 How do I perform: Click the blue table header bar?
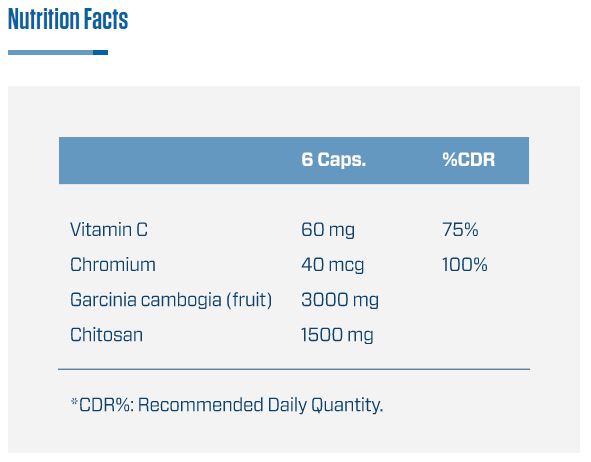point(294,161)
